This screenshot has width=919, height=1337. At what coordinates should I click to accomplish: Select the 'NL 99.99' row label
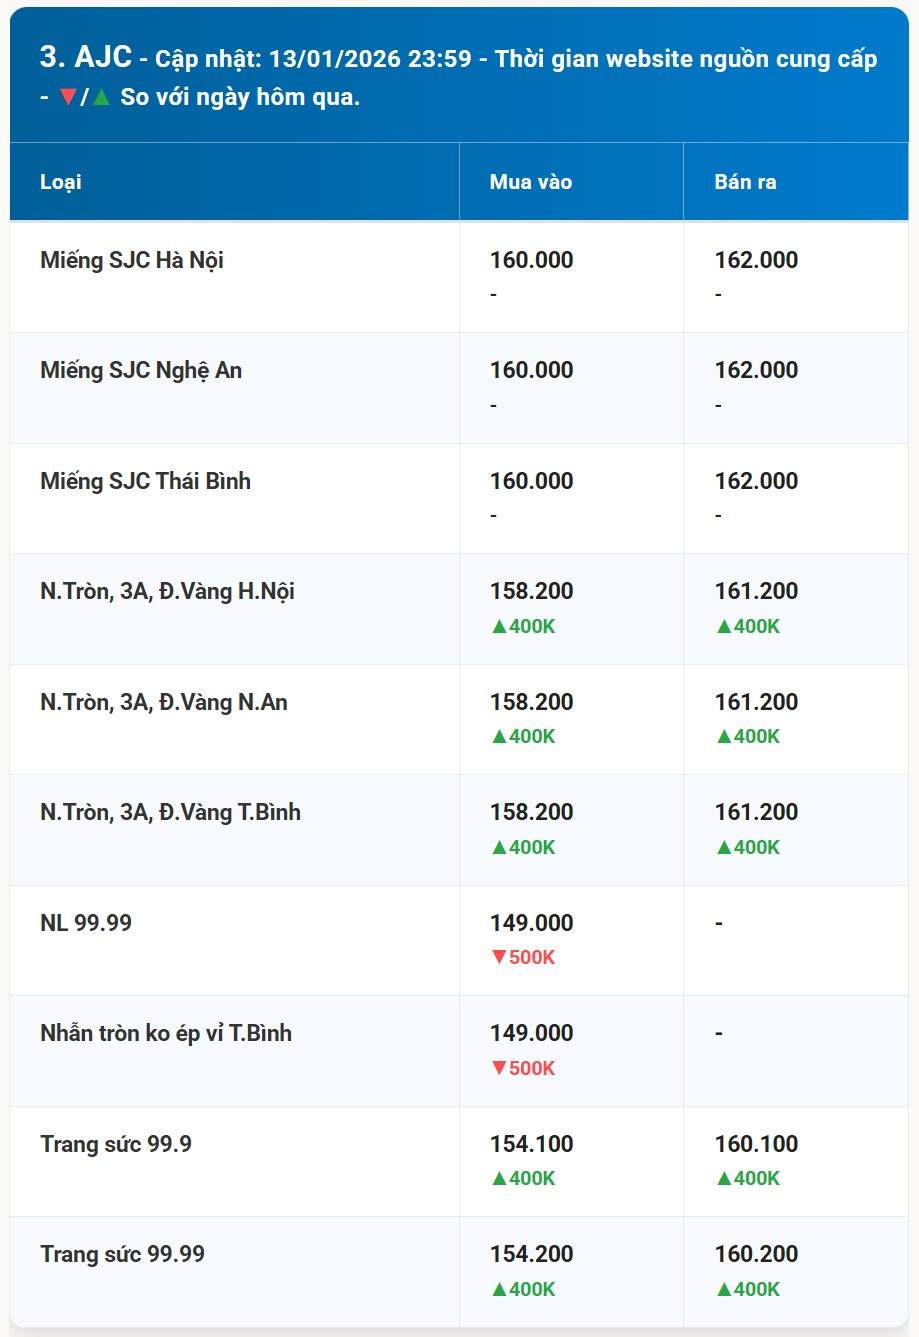click(86, 923)
